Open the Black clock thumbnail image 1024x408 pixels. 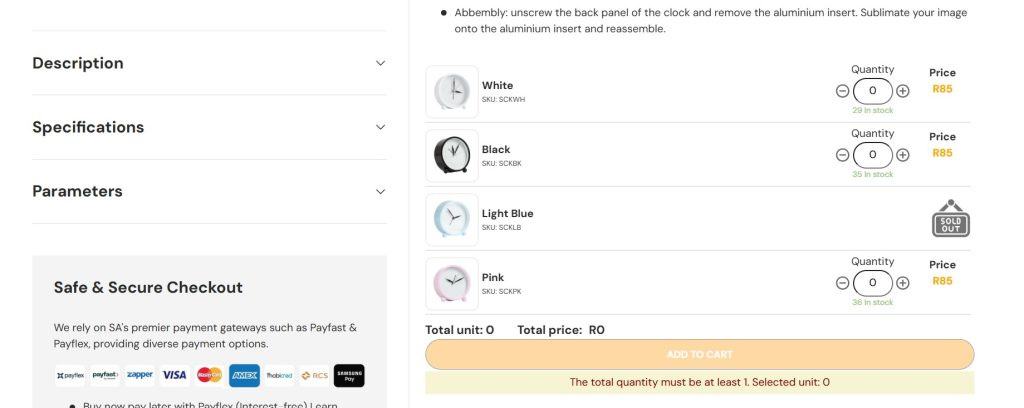[x=451, y=155]
